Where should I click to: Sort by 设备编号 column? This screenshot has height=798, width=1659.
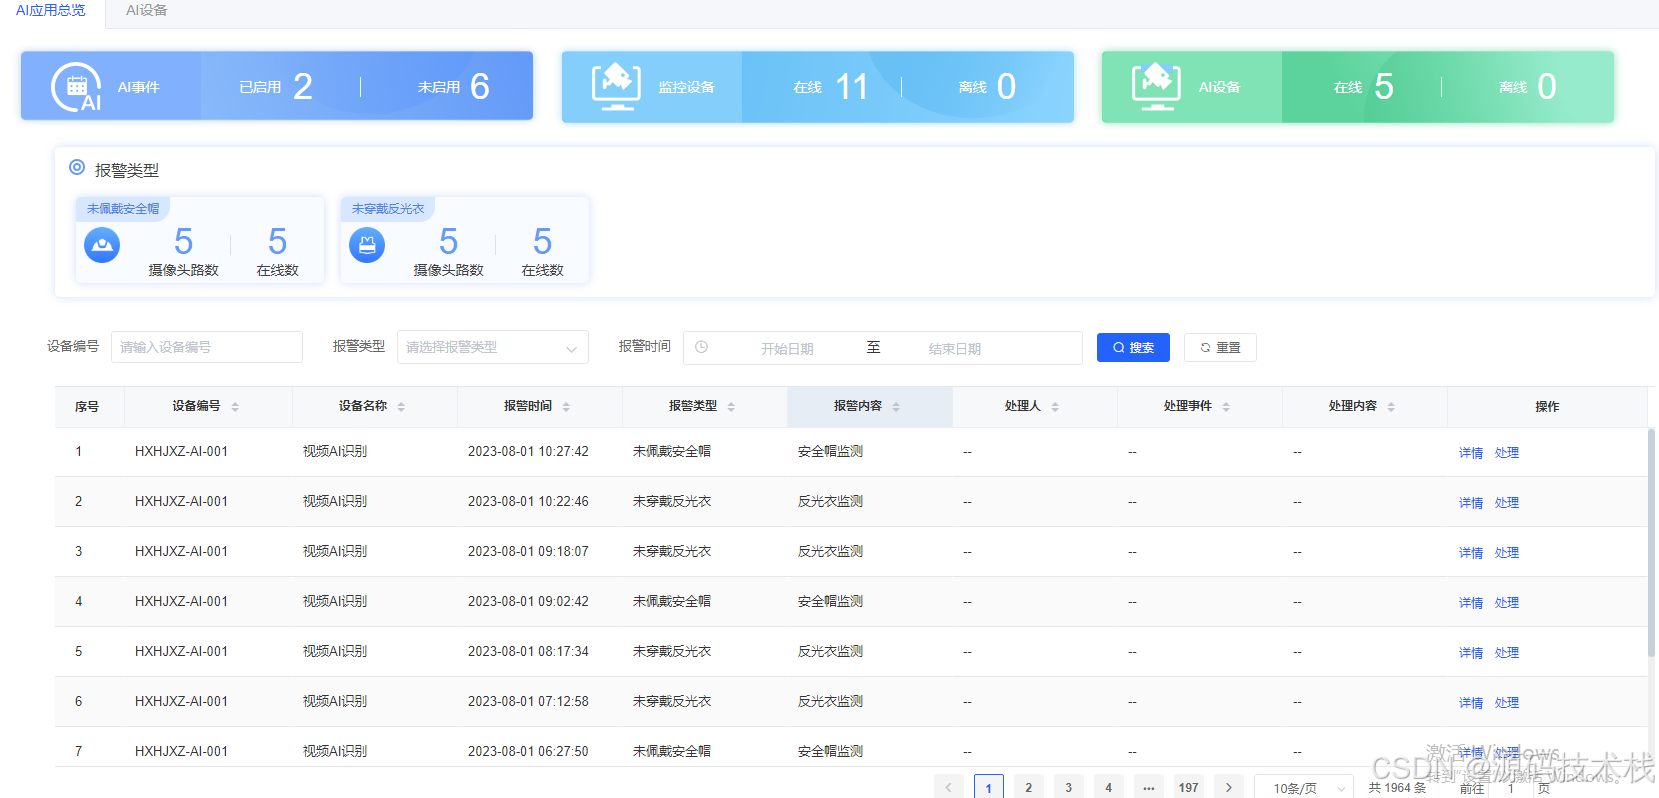pos(235,406)
